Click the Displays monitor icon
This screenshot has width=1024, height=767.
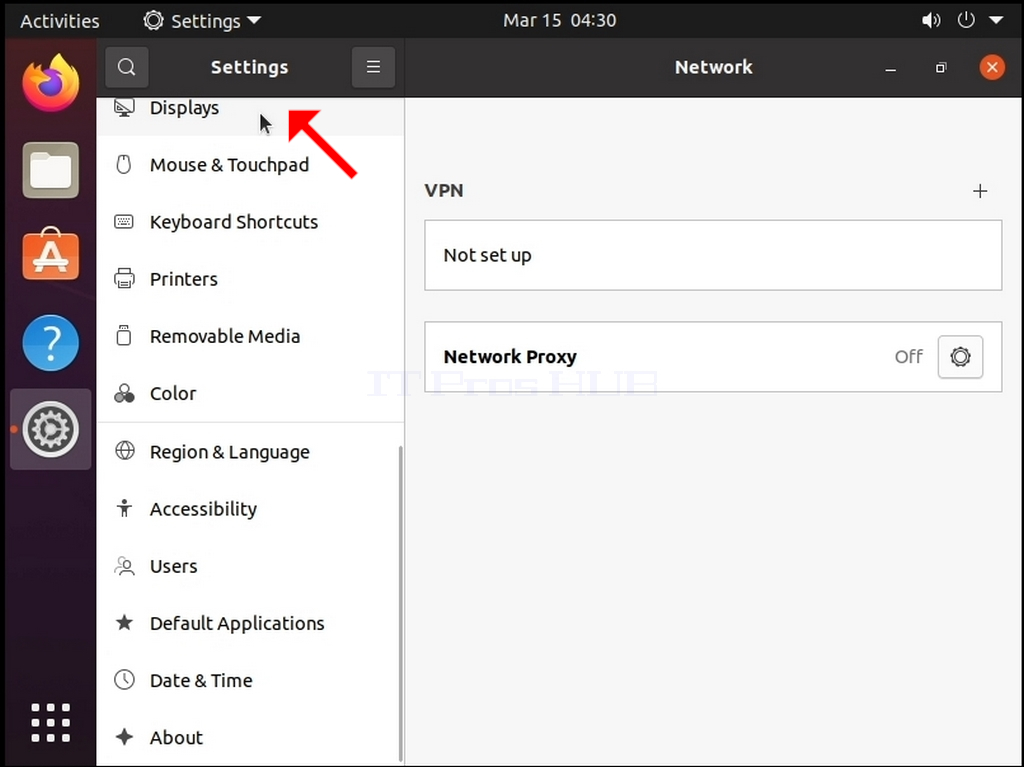coord(124,107)
